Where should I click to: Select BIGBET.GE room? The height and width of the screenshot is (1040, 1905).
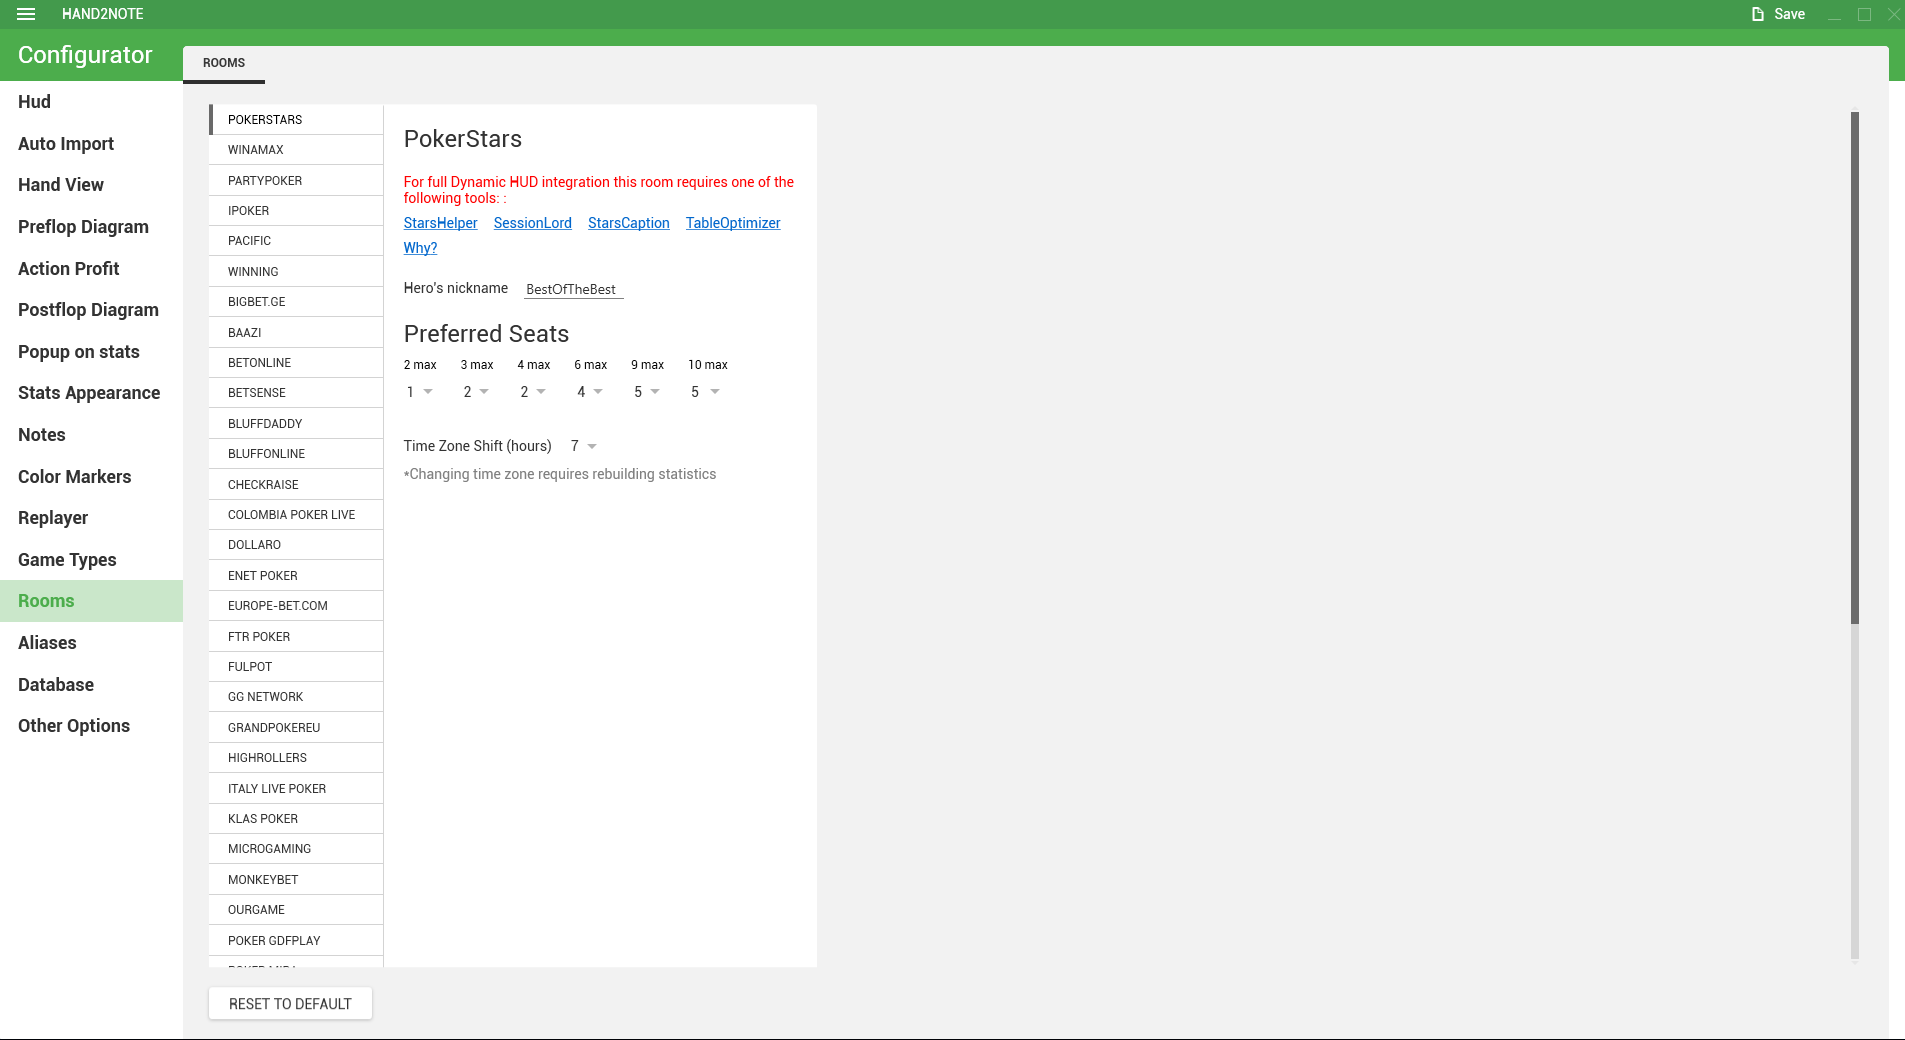(x=296, y=302)
